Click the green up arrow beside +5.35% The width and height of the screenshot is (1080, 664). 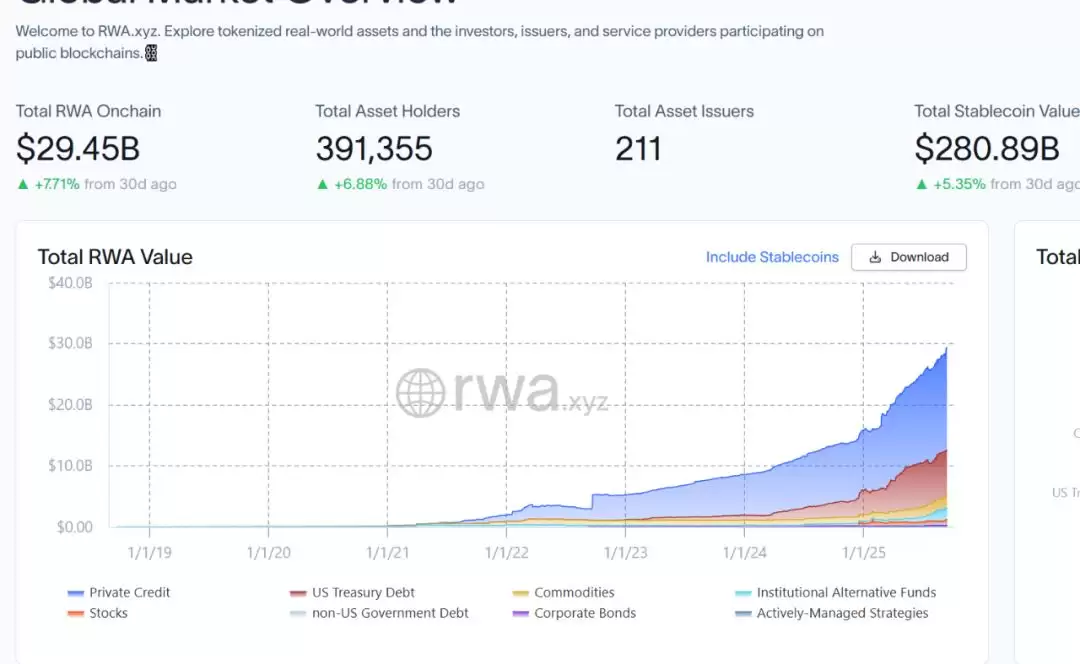(x=921, y=184)
